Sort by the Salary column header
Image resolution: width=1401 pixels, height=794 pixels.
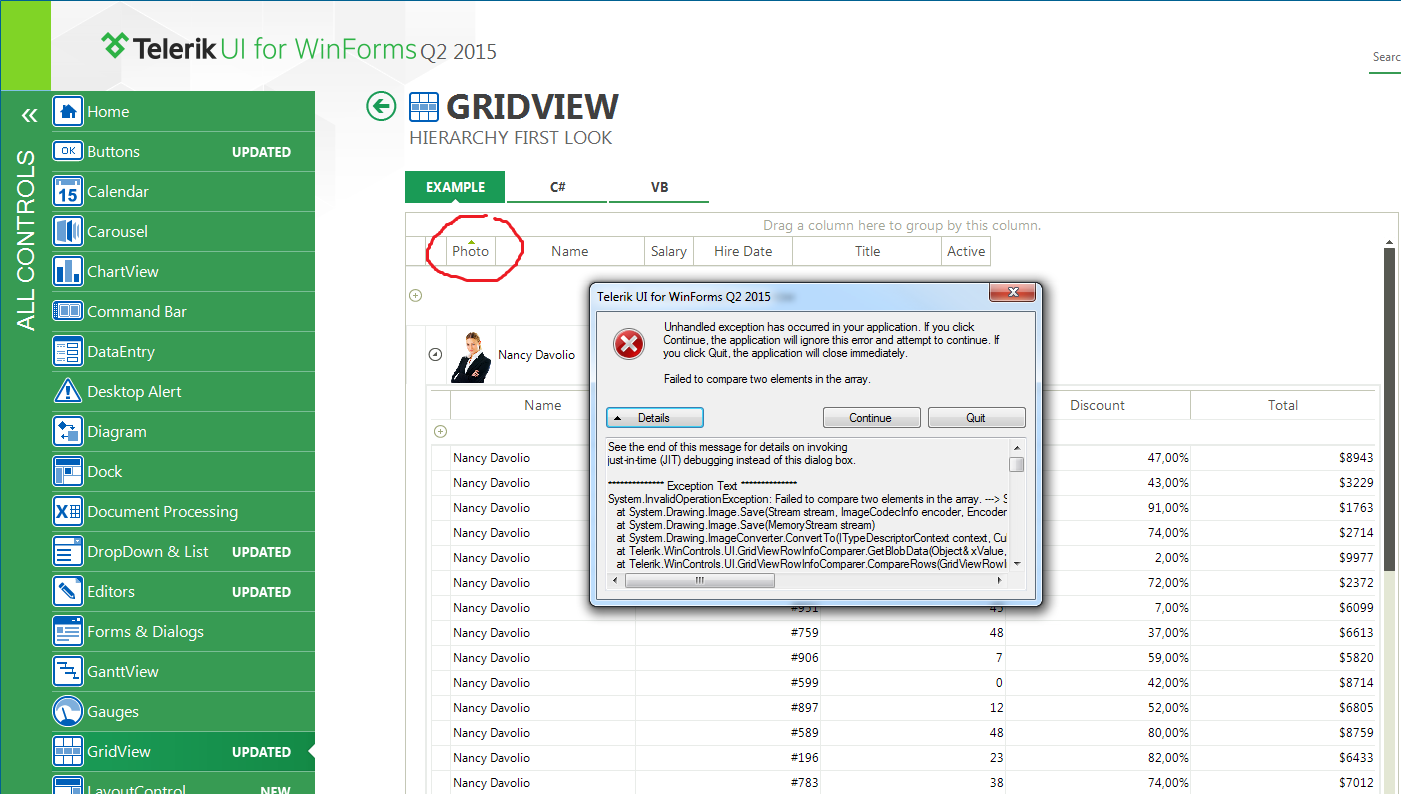coord(669,251)
